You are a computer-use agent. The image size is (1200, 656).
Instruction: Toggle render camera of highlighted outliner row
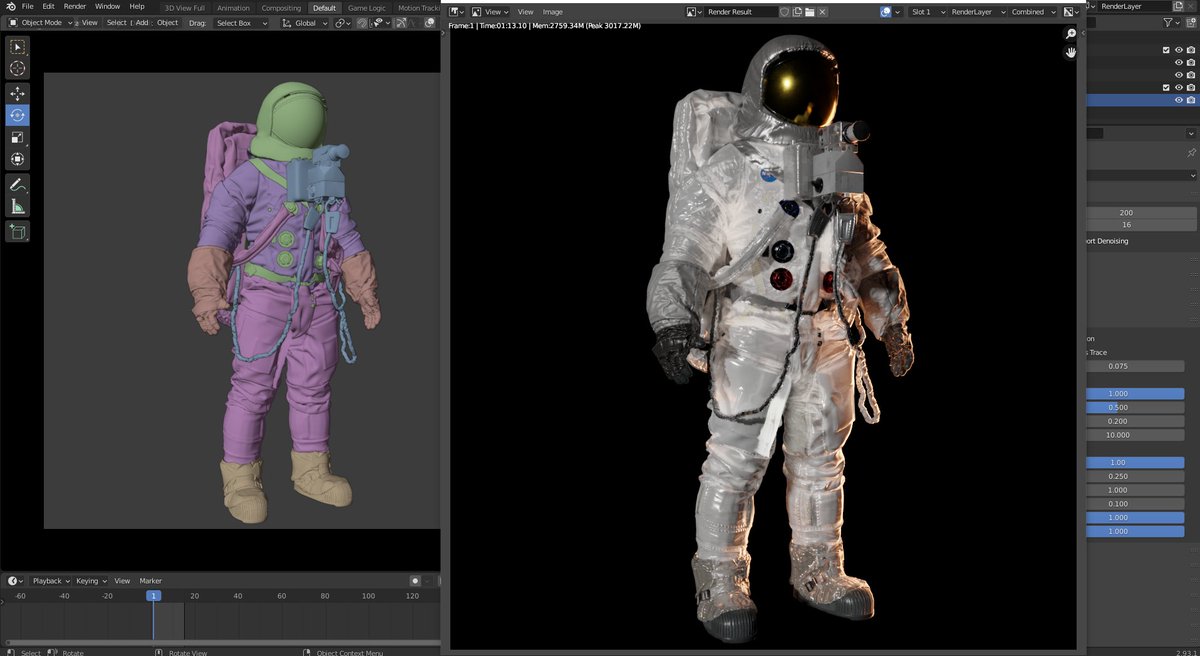click(1191, 100)
